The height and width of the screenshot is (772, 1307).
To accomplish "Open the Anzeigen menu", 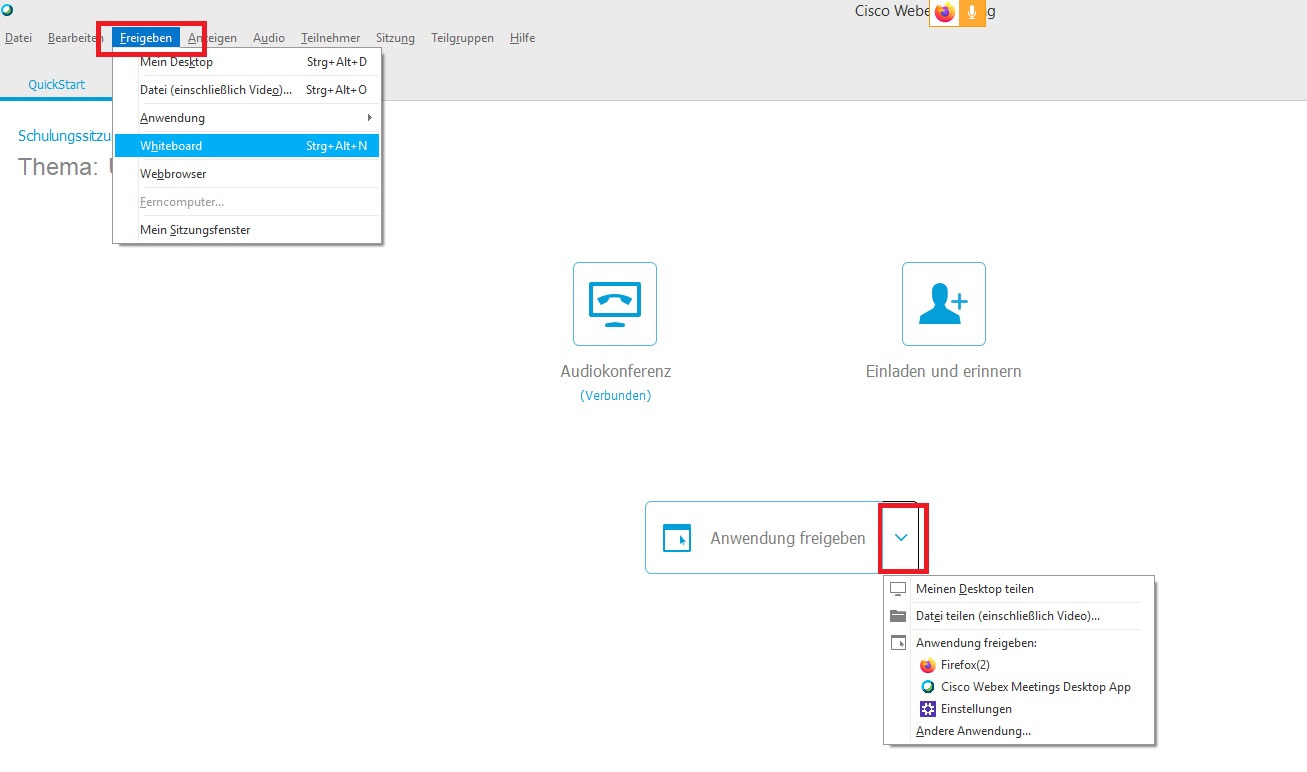I will click(x=213, y=38).
